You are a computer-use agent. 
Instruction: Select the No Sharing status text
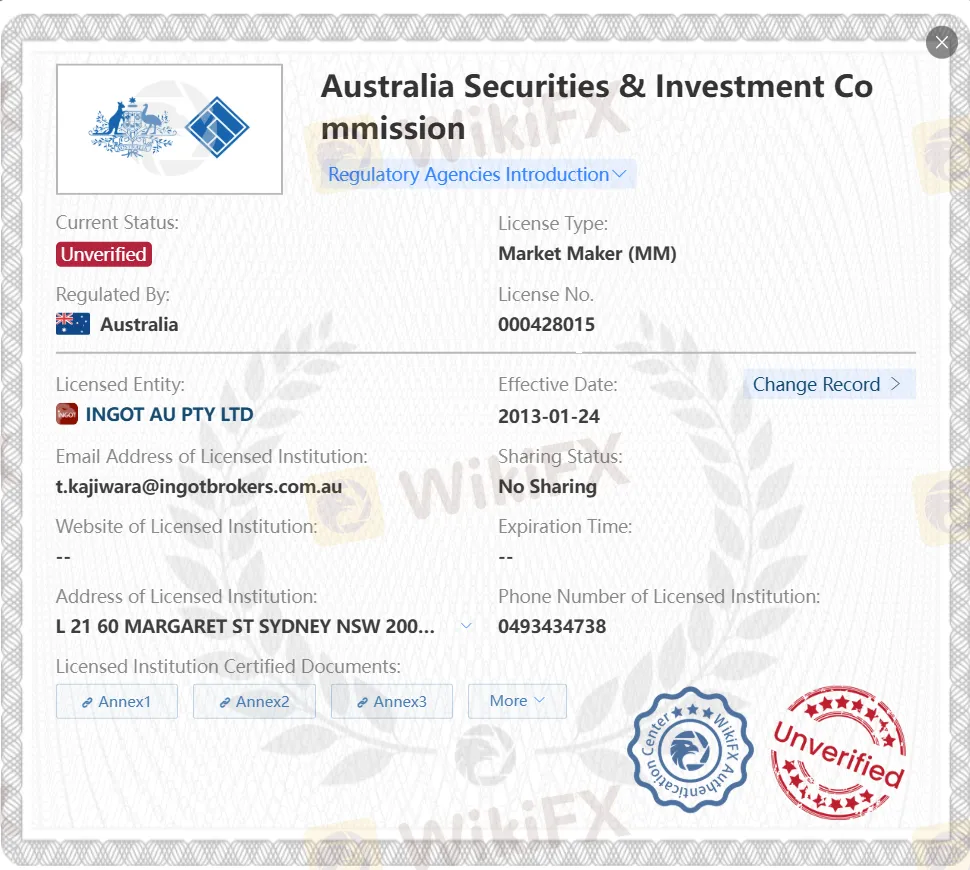coord(547,487)
